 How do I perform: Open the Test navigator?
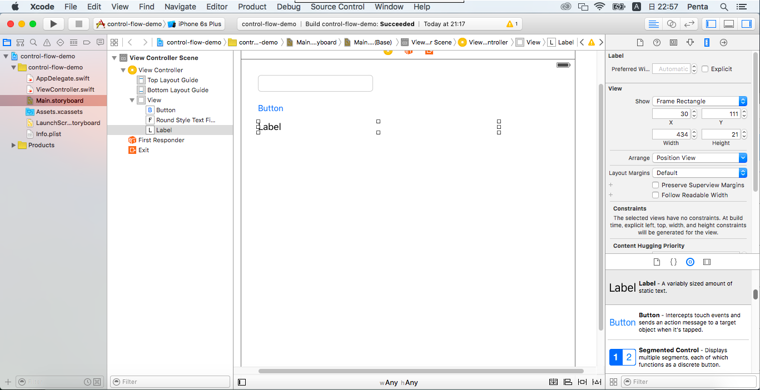coord(60,42)
